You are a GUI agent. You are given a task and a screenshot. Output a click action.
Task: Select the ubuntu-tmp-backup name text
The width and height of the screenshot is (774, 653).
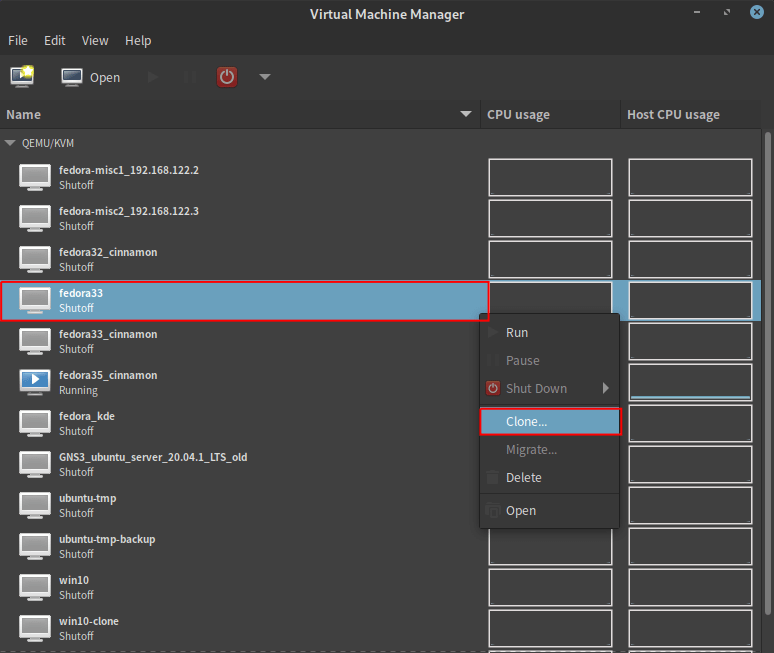pyautogui.click(x=107, y=539)
